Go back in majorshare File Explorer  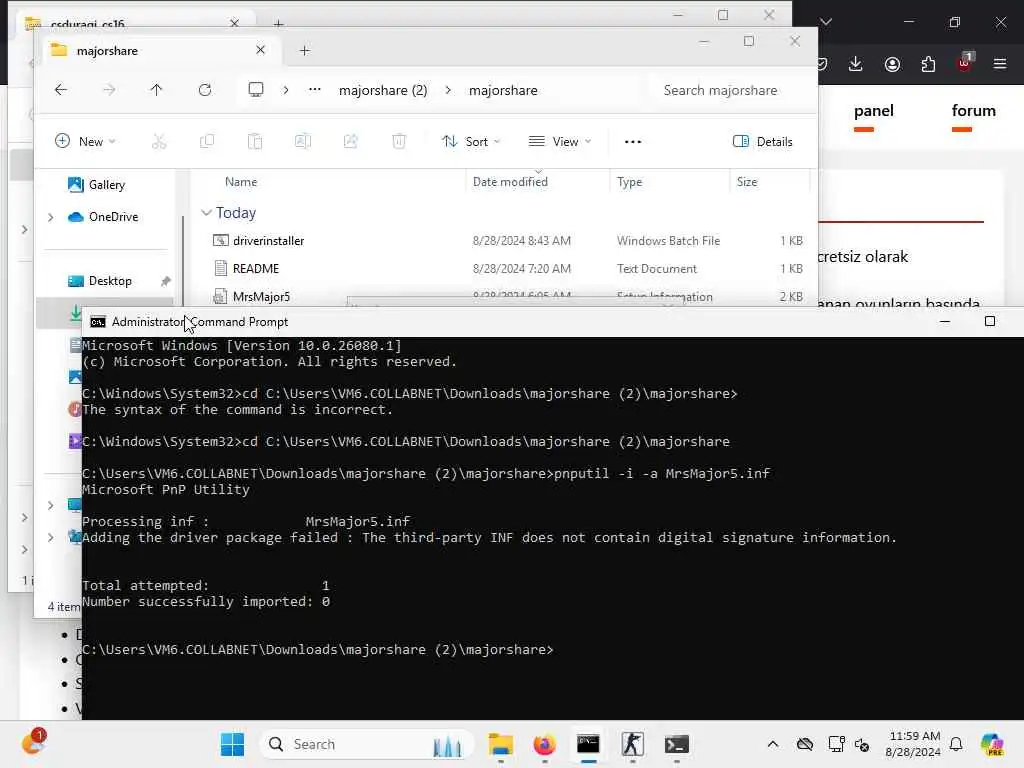click(x=61, y=90)
